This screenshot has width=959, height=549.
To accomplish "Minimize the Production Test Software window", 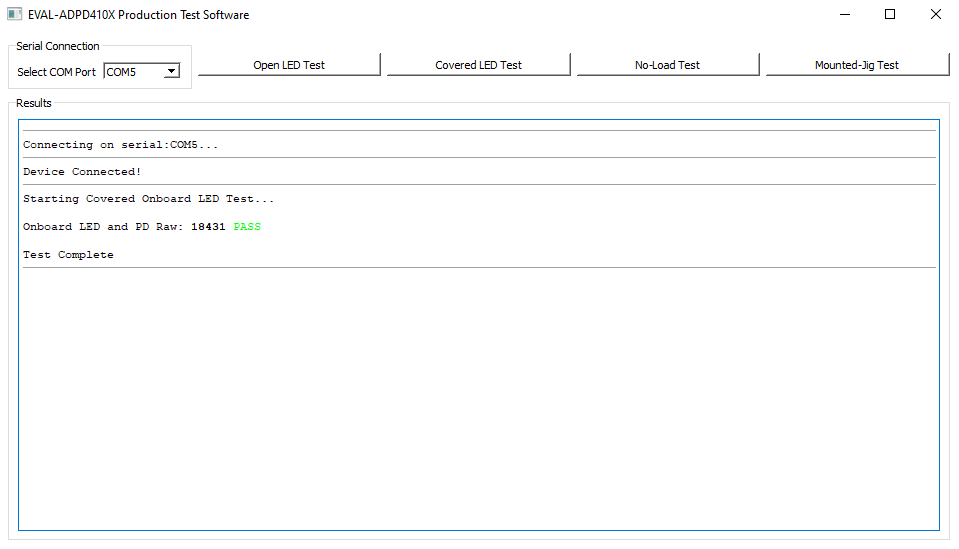I will (x=845, y=15).
